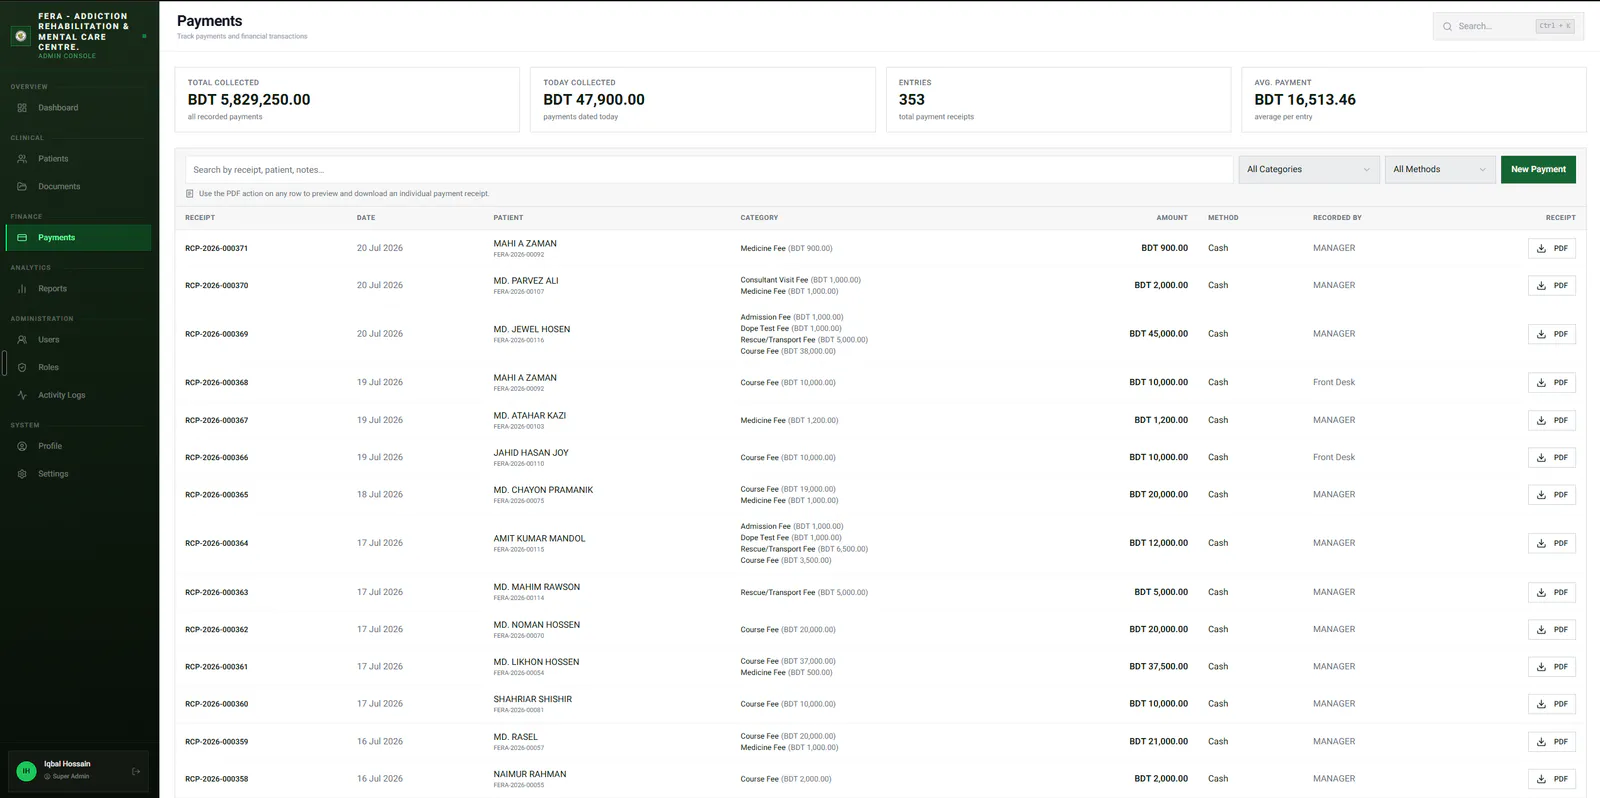Open the All Methods dropdown

click(1440, 170)
